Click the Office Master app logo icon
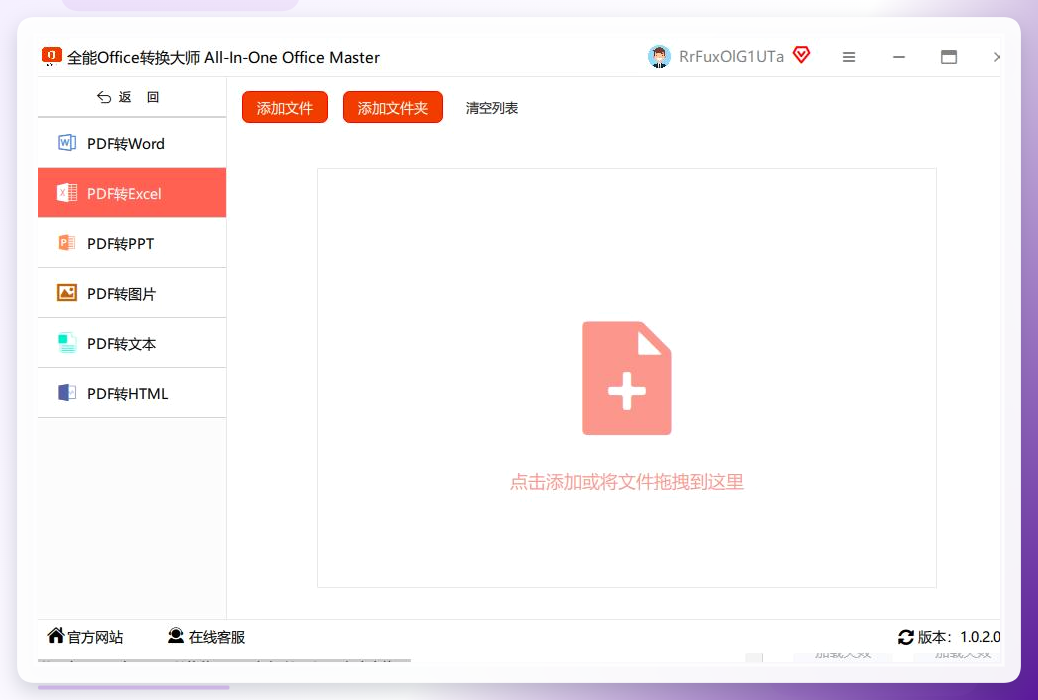 (x=52, y=56)
